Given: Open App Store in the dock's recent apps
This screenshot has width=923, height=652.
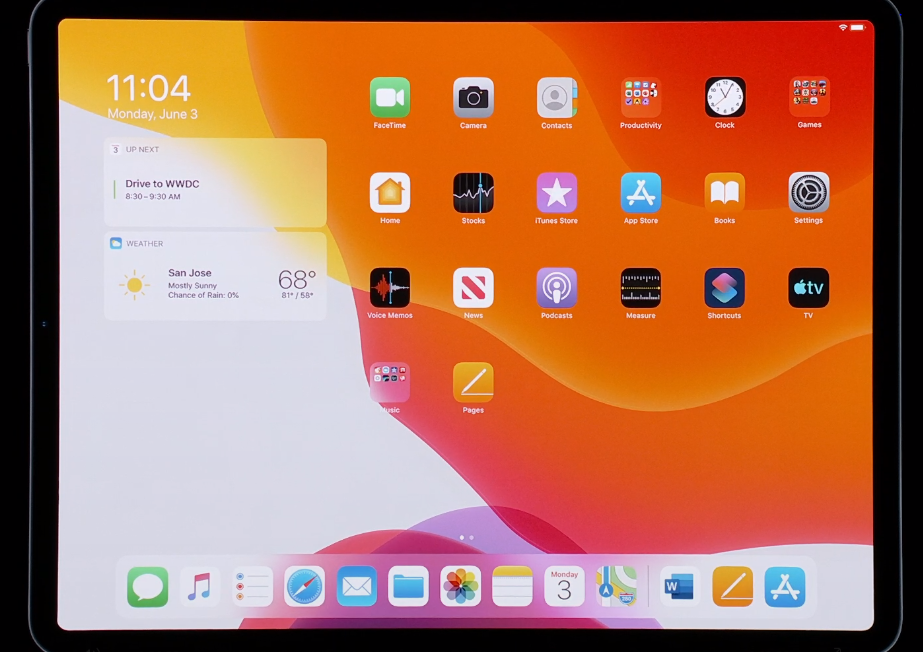Looking at the screenshot, I should [x=785, y=587].
